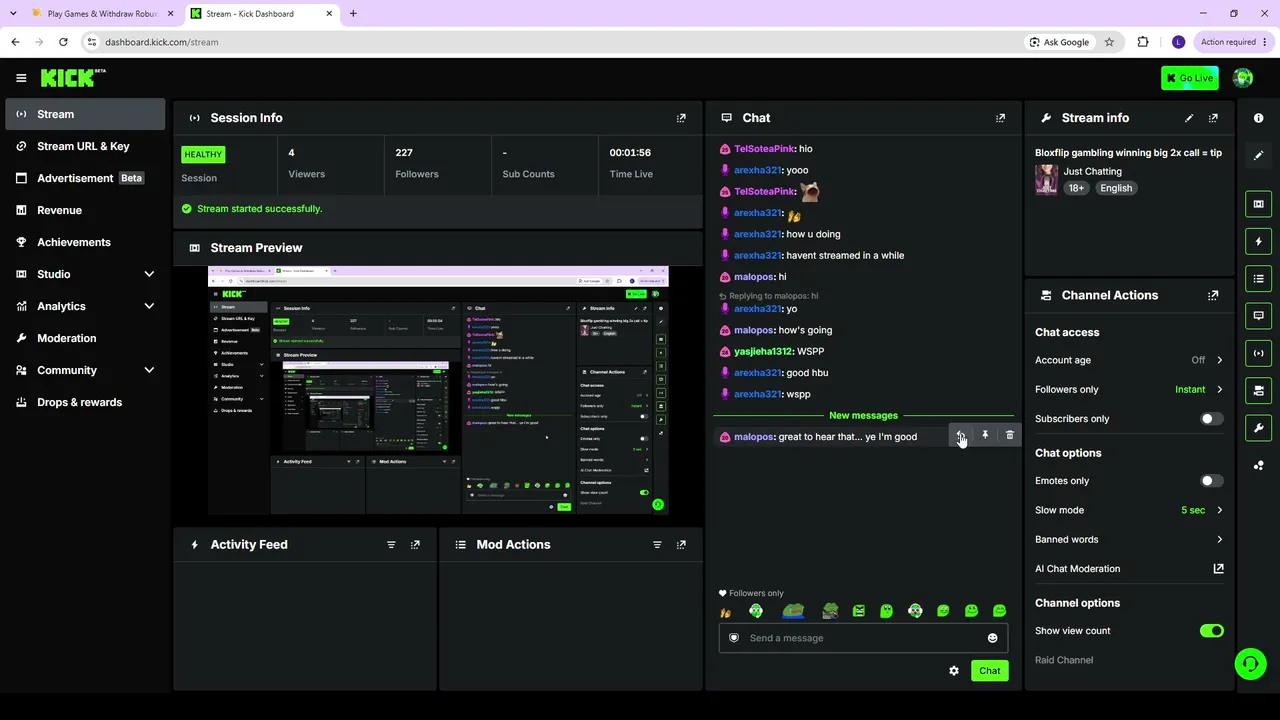
Task: Open the Achievements page
Action: coord(85,242)
